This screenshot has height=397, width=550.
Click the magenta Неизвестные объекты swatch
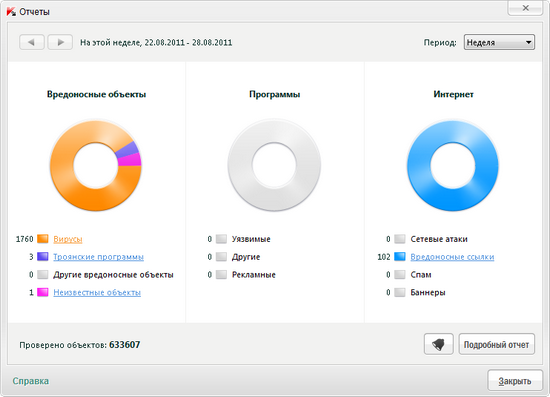[43, 292]
